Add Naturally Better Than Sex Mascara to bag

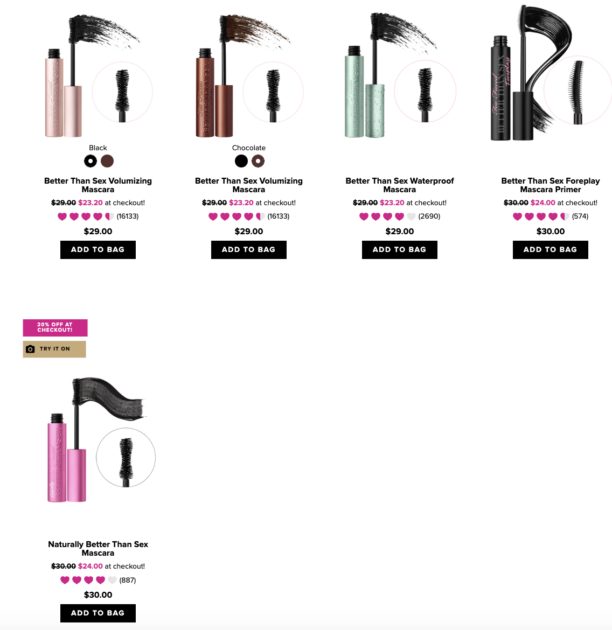click(x=98, y=613)
